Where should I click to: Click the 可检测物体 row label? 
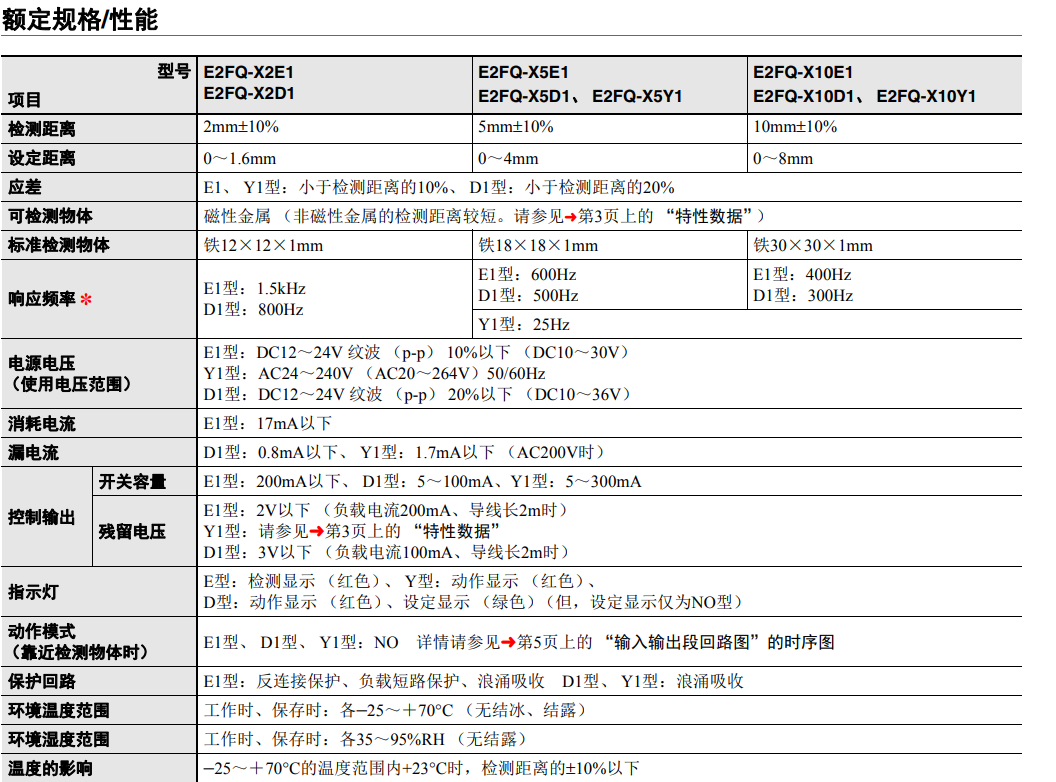(51, 216)
